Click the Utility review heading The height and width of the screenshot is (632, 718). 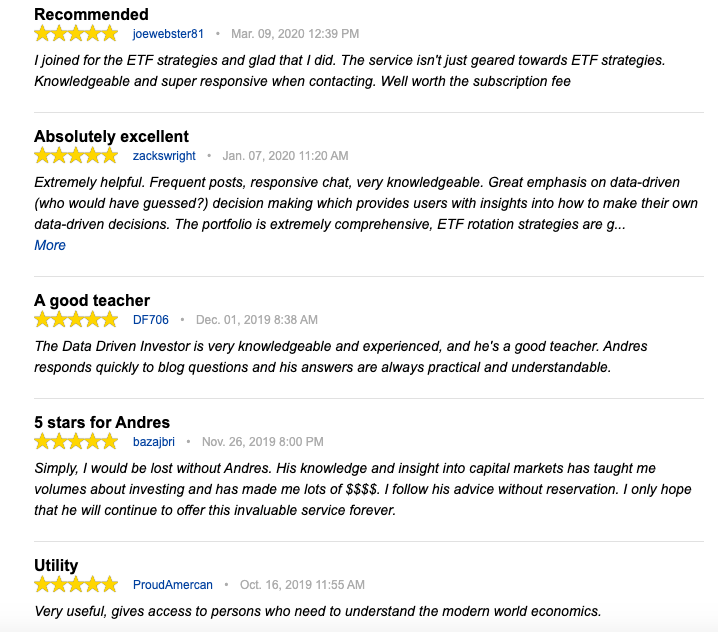(x=56, y=565)
